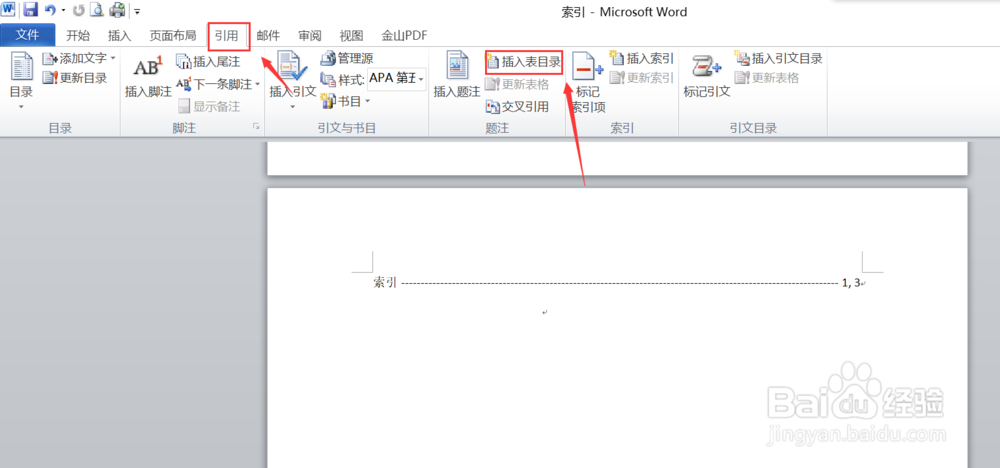
Task: Click the Print Preview icon
Action: click(x=96, y=10)
